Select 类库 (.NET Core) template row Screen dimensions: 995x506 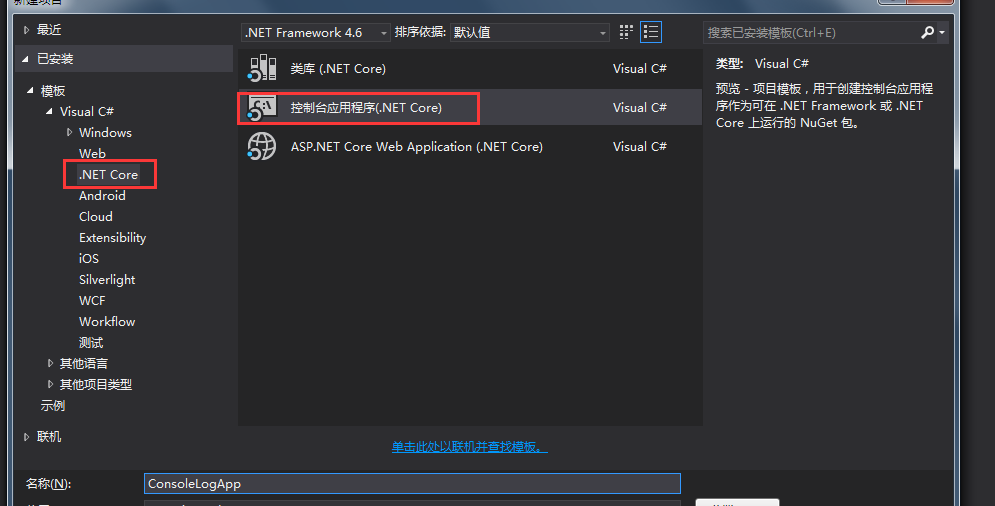coord(470,69)
